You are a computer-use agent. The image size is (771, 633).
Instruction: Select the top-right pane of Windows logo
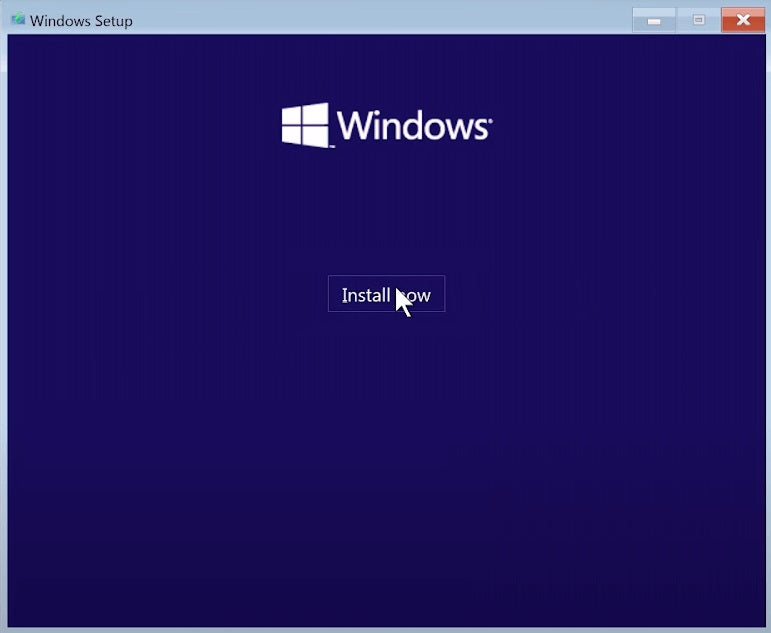pos(316,113)
